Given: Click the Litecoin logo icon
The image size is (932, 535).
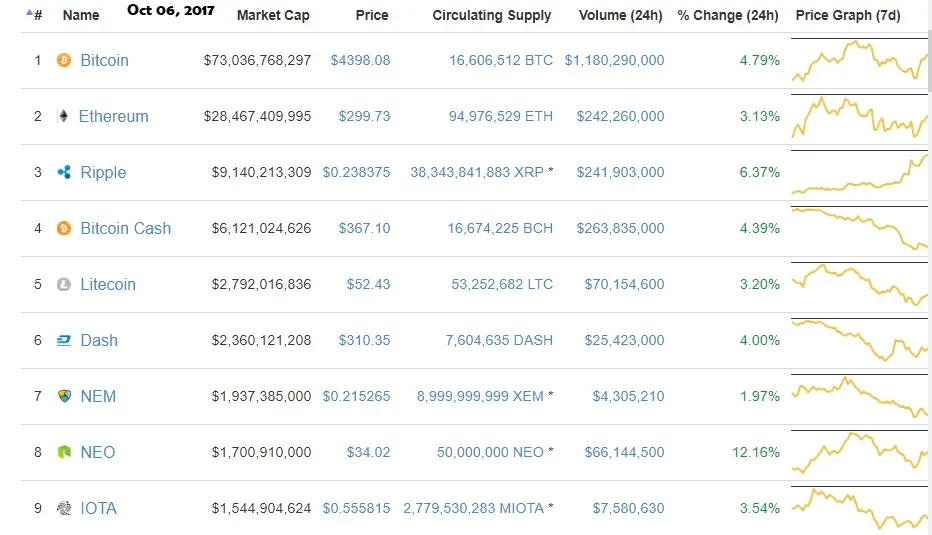Looking at the screenshot, I should (64, 284).
